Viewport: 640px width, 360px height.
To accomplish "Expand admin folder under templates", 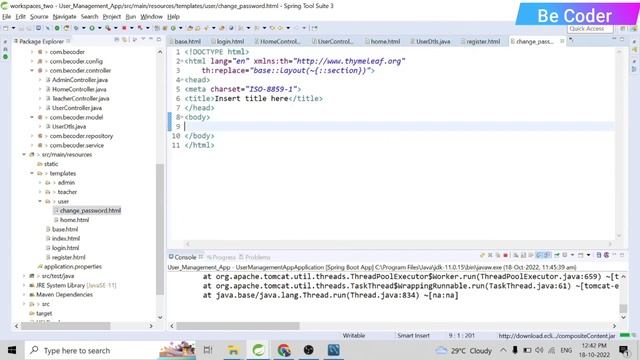I will click(40, 182).
